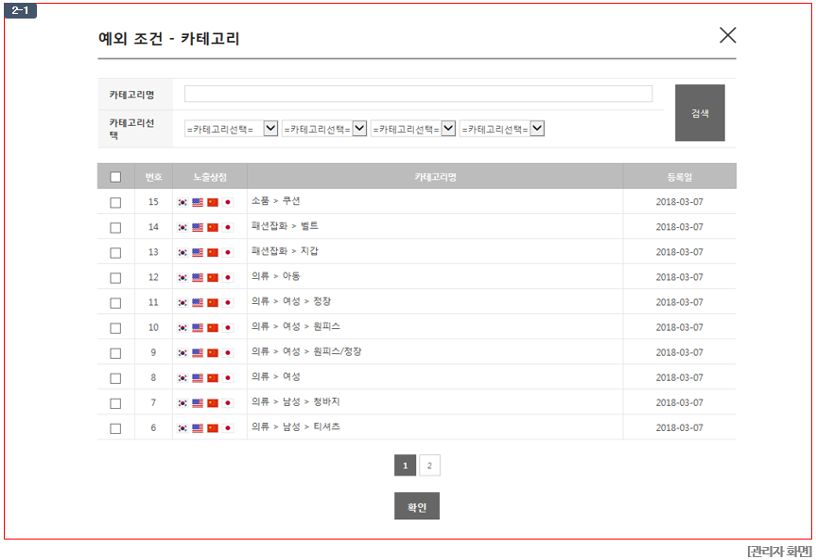This screenshot has width=816, height=560.
Task: Click the 확인 confirm button
Action: (x=416, y=507)
